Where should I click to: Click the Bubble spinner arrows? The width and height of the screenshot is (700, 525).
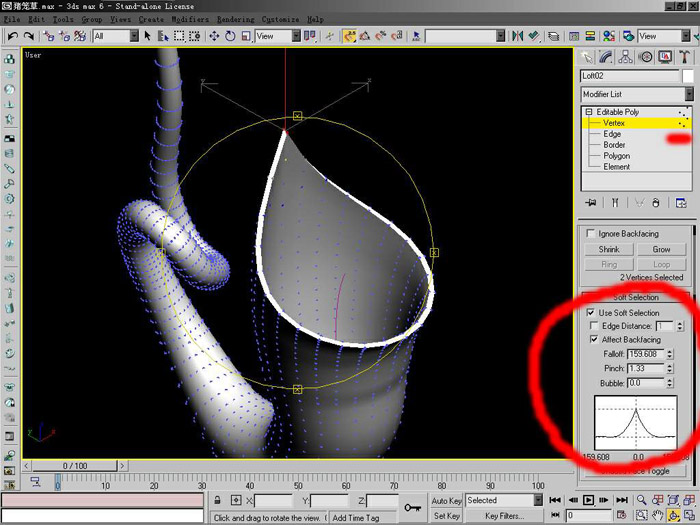[670, 383]
